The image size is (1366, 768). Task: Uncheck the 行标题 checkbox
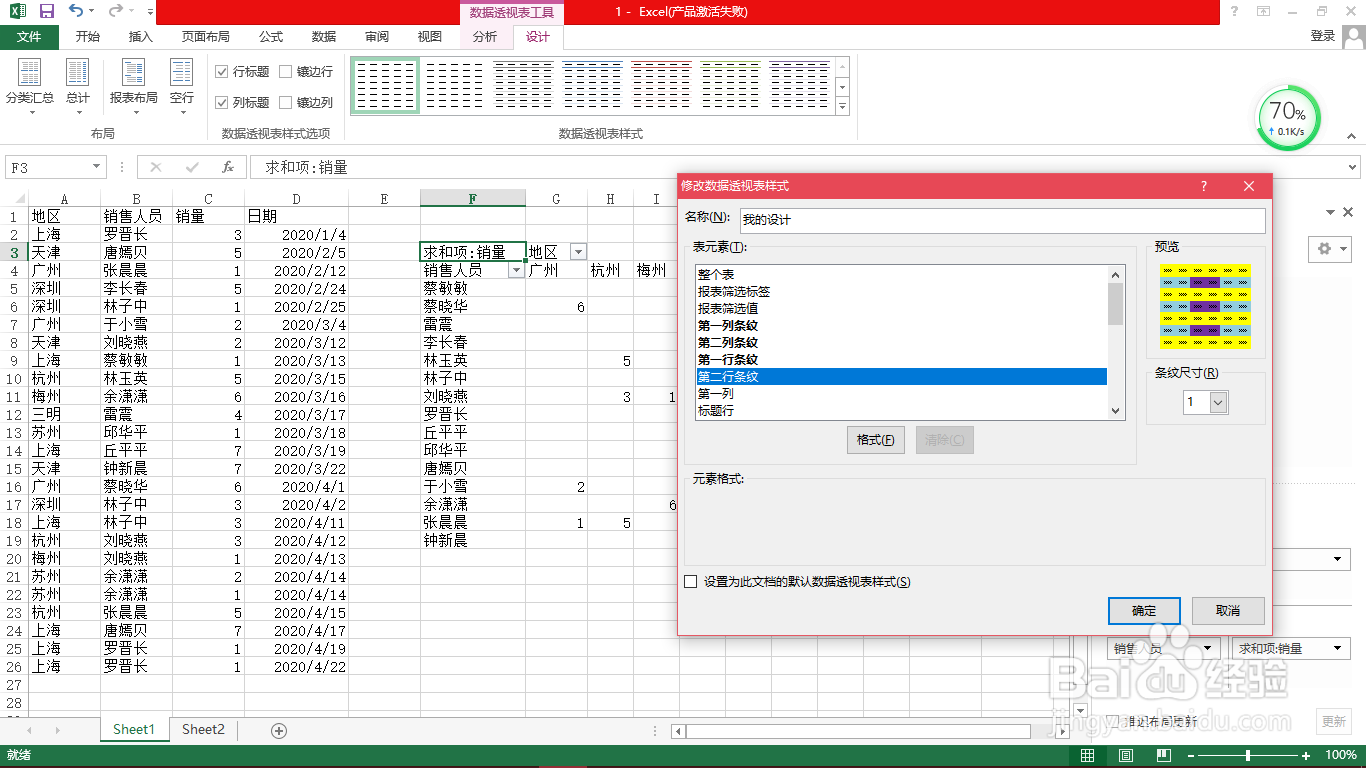point(222,71)
